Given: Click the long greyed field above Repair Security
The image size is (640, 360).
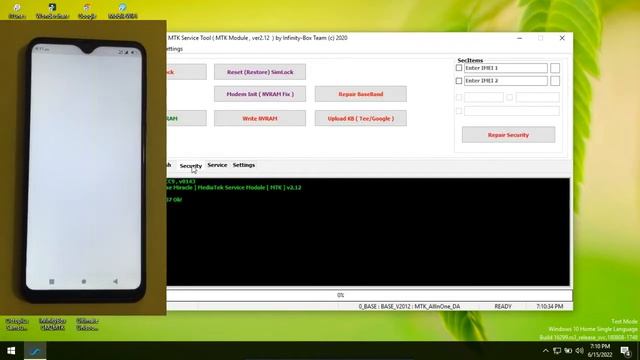Looking at the screenshot, I should 512,111.
